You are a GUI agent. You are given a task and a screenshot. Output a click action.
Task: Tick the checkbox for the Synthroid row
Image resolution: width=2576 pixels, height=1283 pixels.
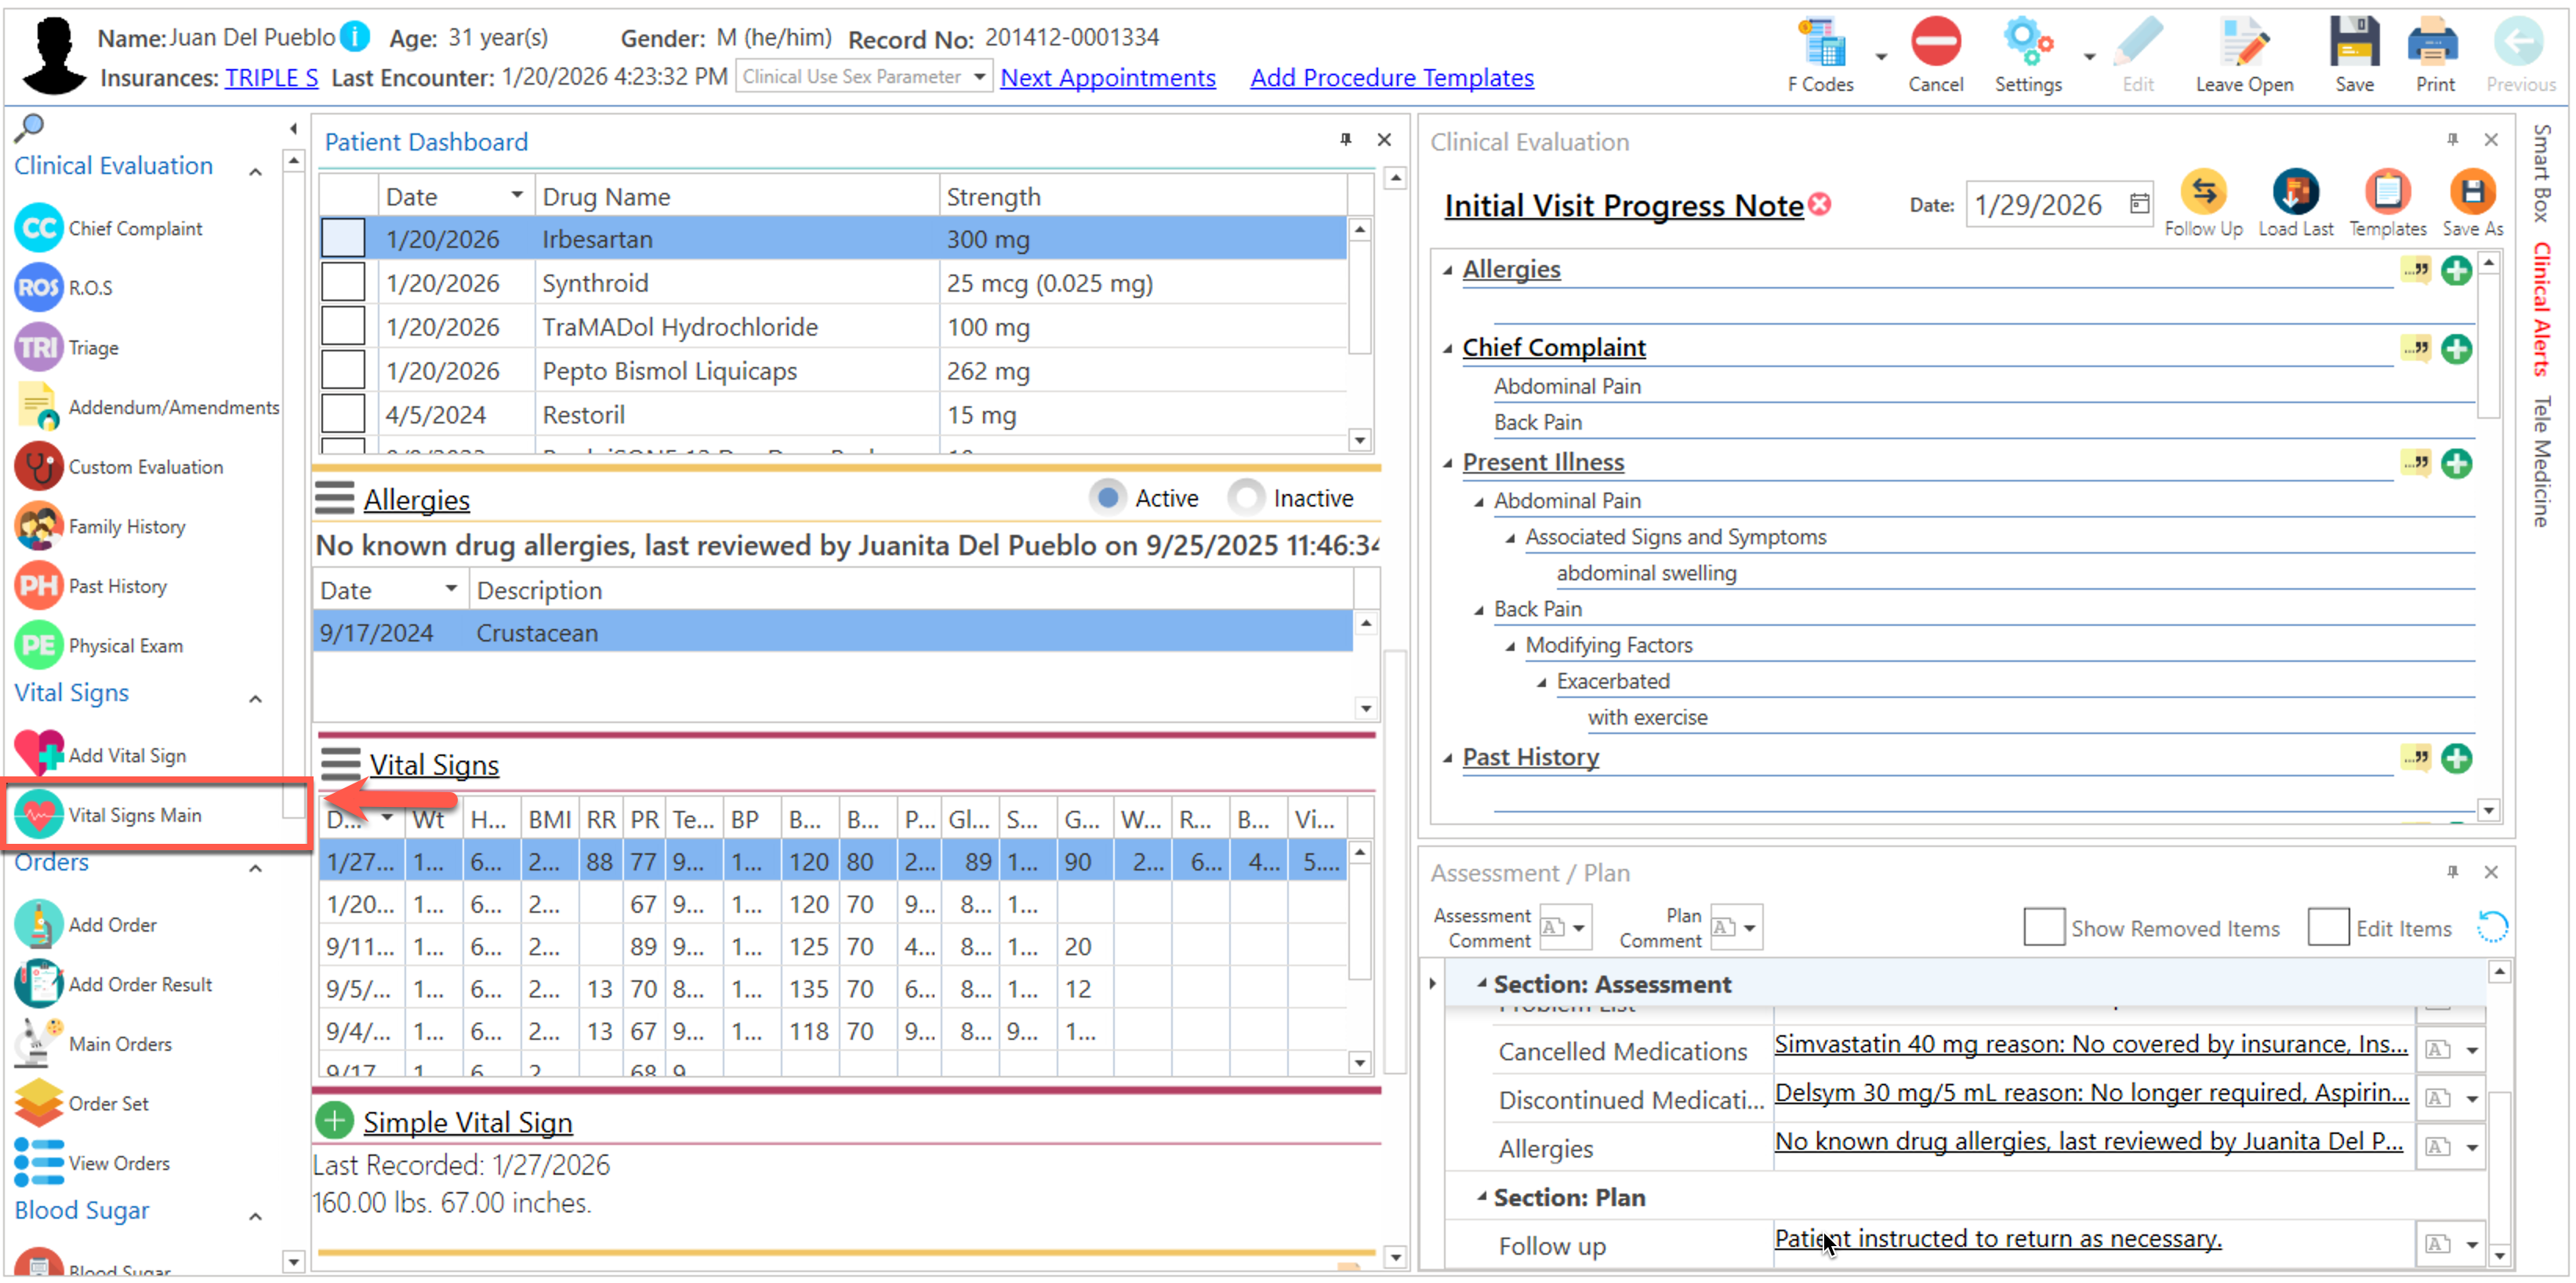(343, 283)
